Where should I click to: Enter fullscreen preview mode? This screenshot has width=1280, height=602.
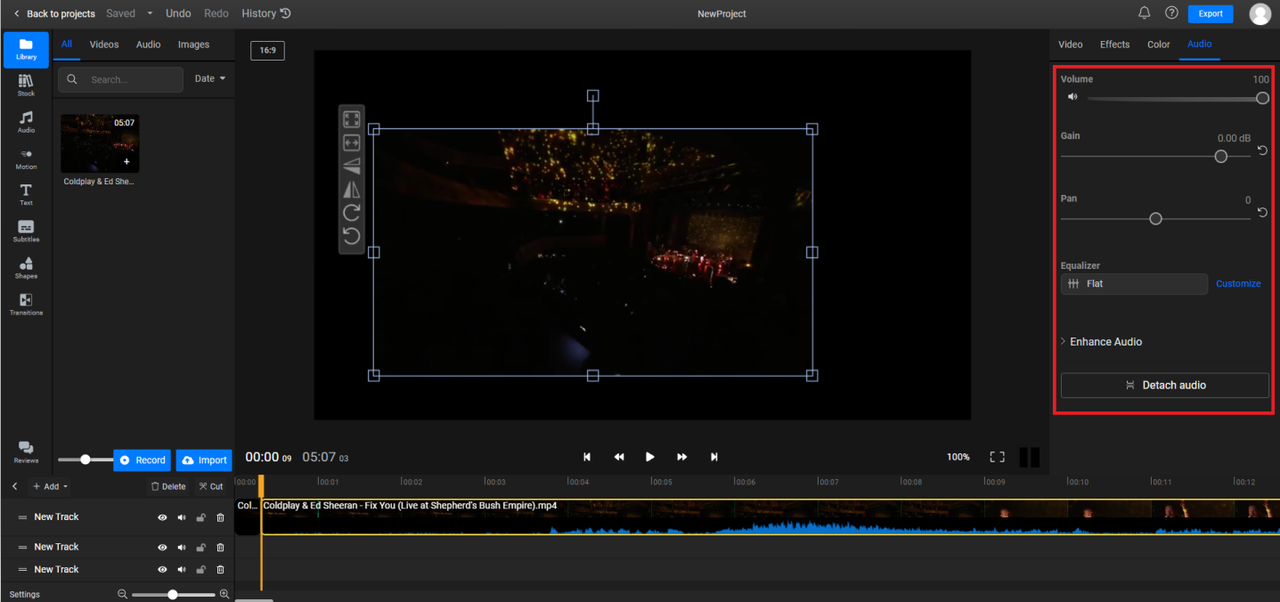(x=997, y=457)
